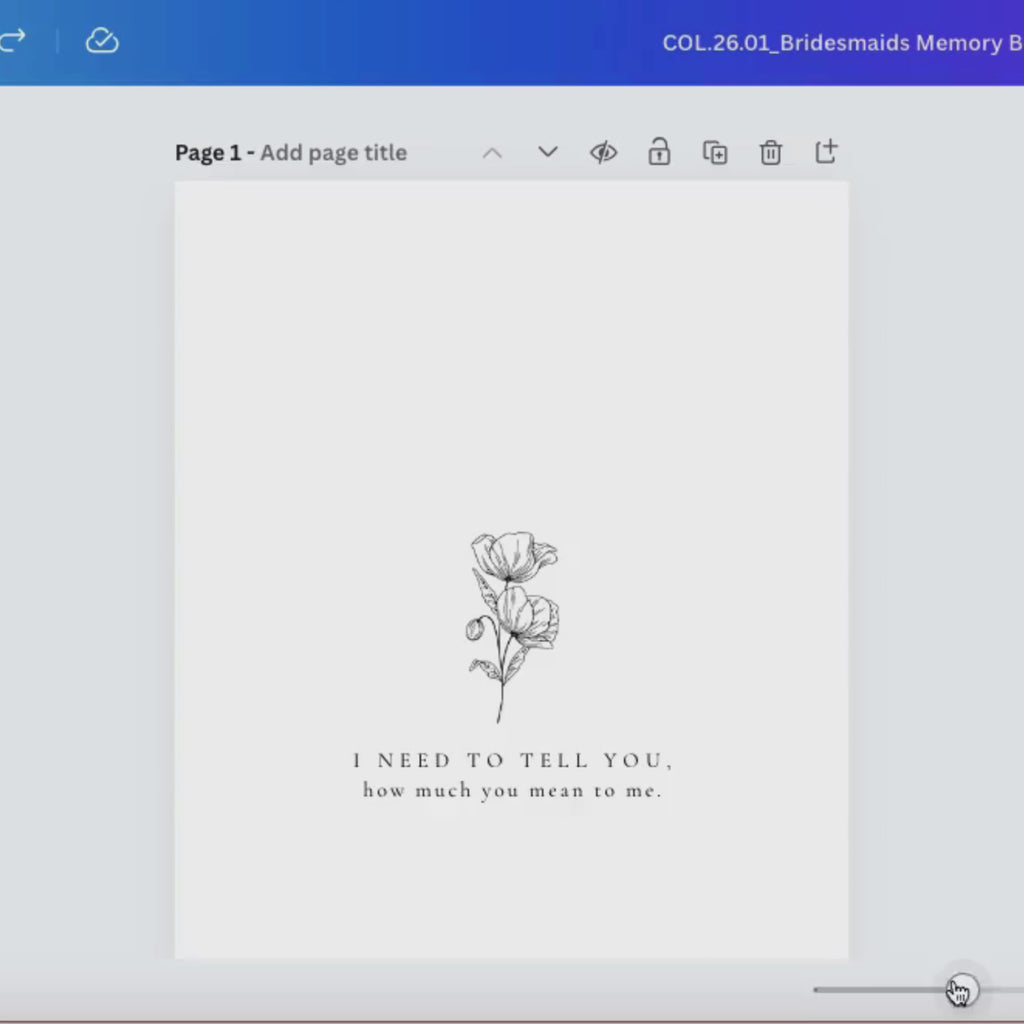Click the zoom slider track's left end

click(x=818, y=989)
